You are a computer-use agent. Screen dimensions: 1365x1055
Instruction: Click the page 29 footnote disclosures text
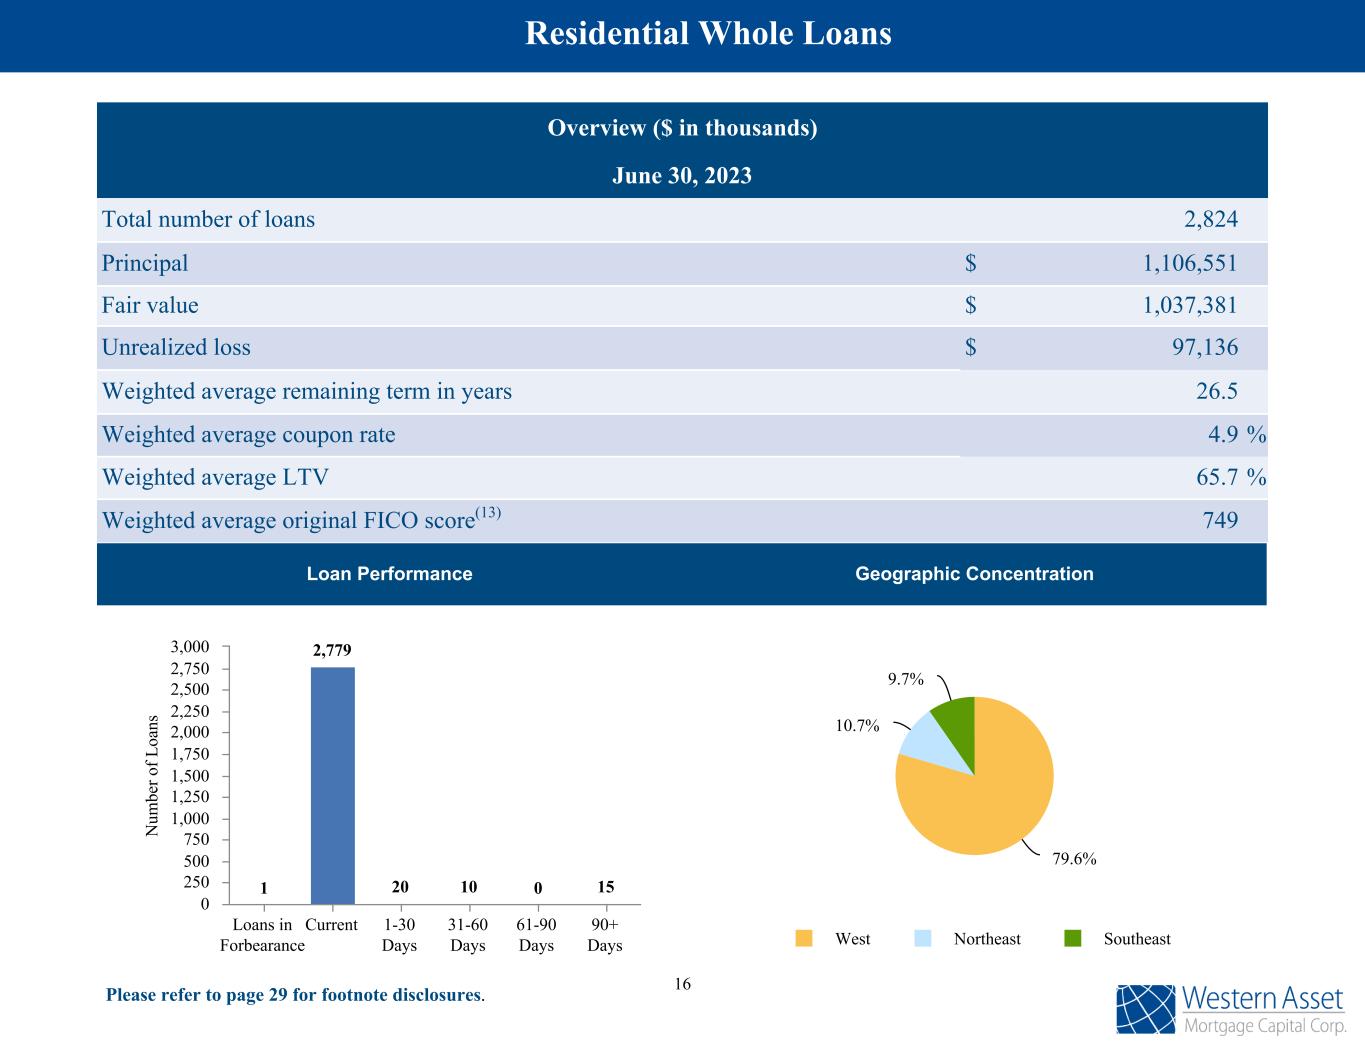(x=294, y=996)
